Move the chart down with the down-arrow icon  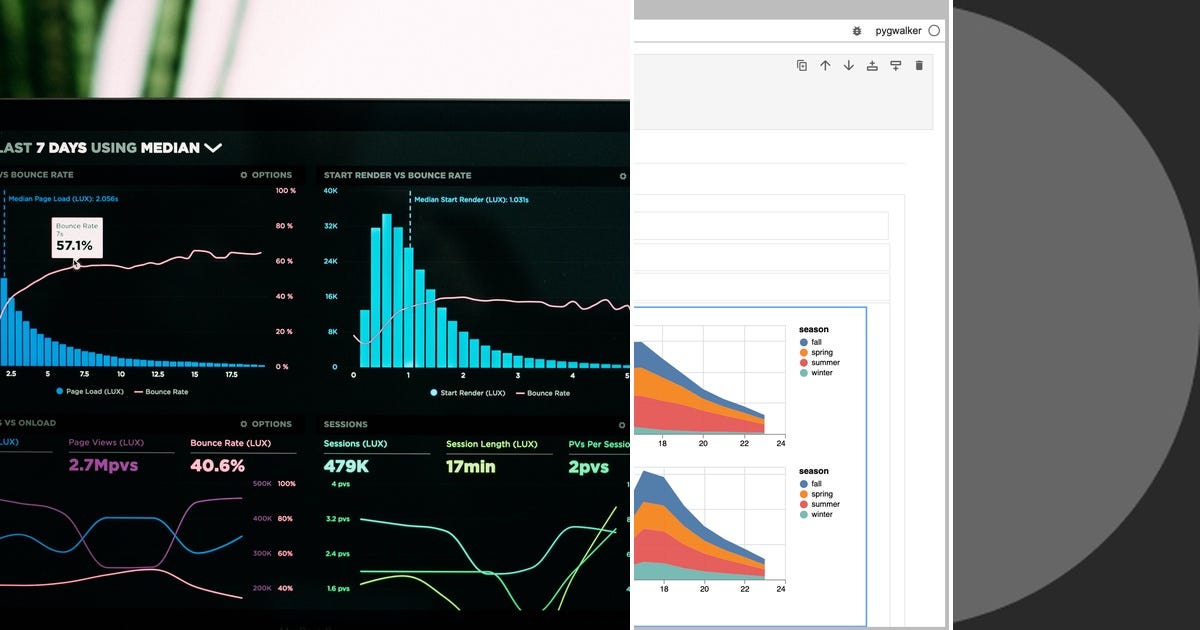coord(848,65)
